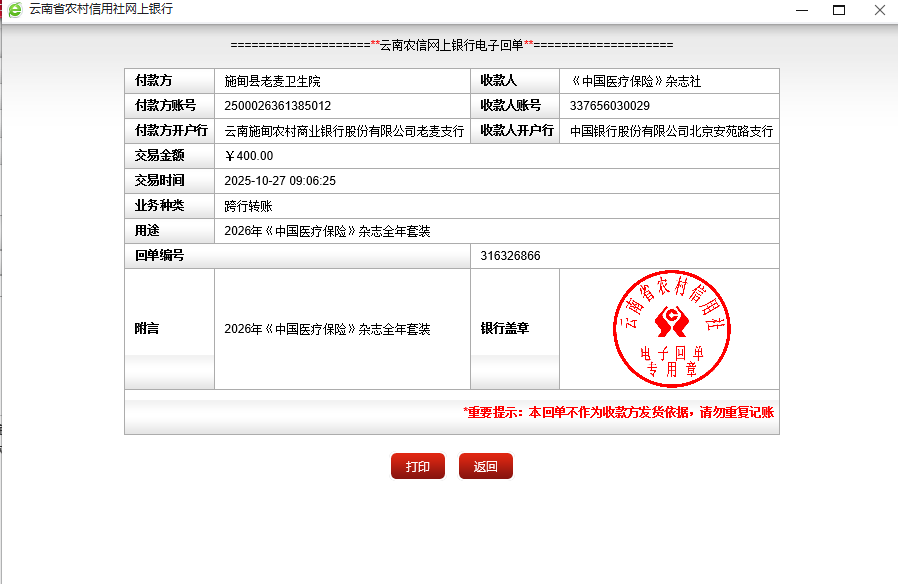898x584 pixels.
Task: Click the red bank seal stamp
Action: [x=671, y=329]
